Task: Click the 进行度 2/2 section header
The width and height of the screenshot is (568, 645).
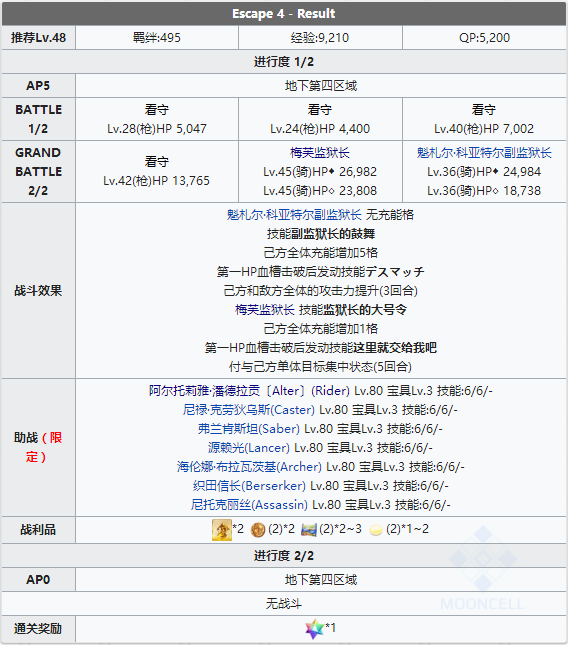Action: pyautogui.click(x=284, y=556)
